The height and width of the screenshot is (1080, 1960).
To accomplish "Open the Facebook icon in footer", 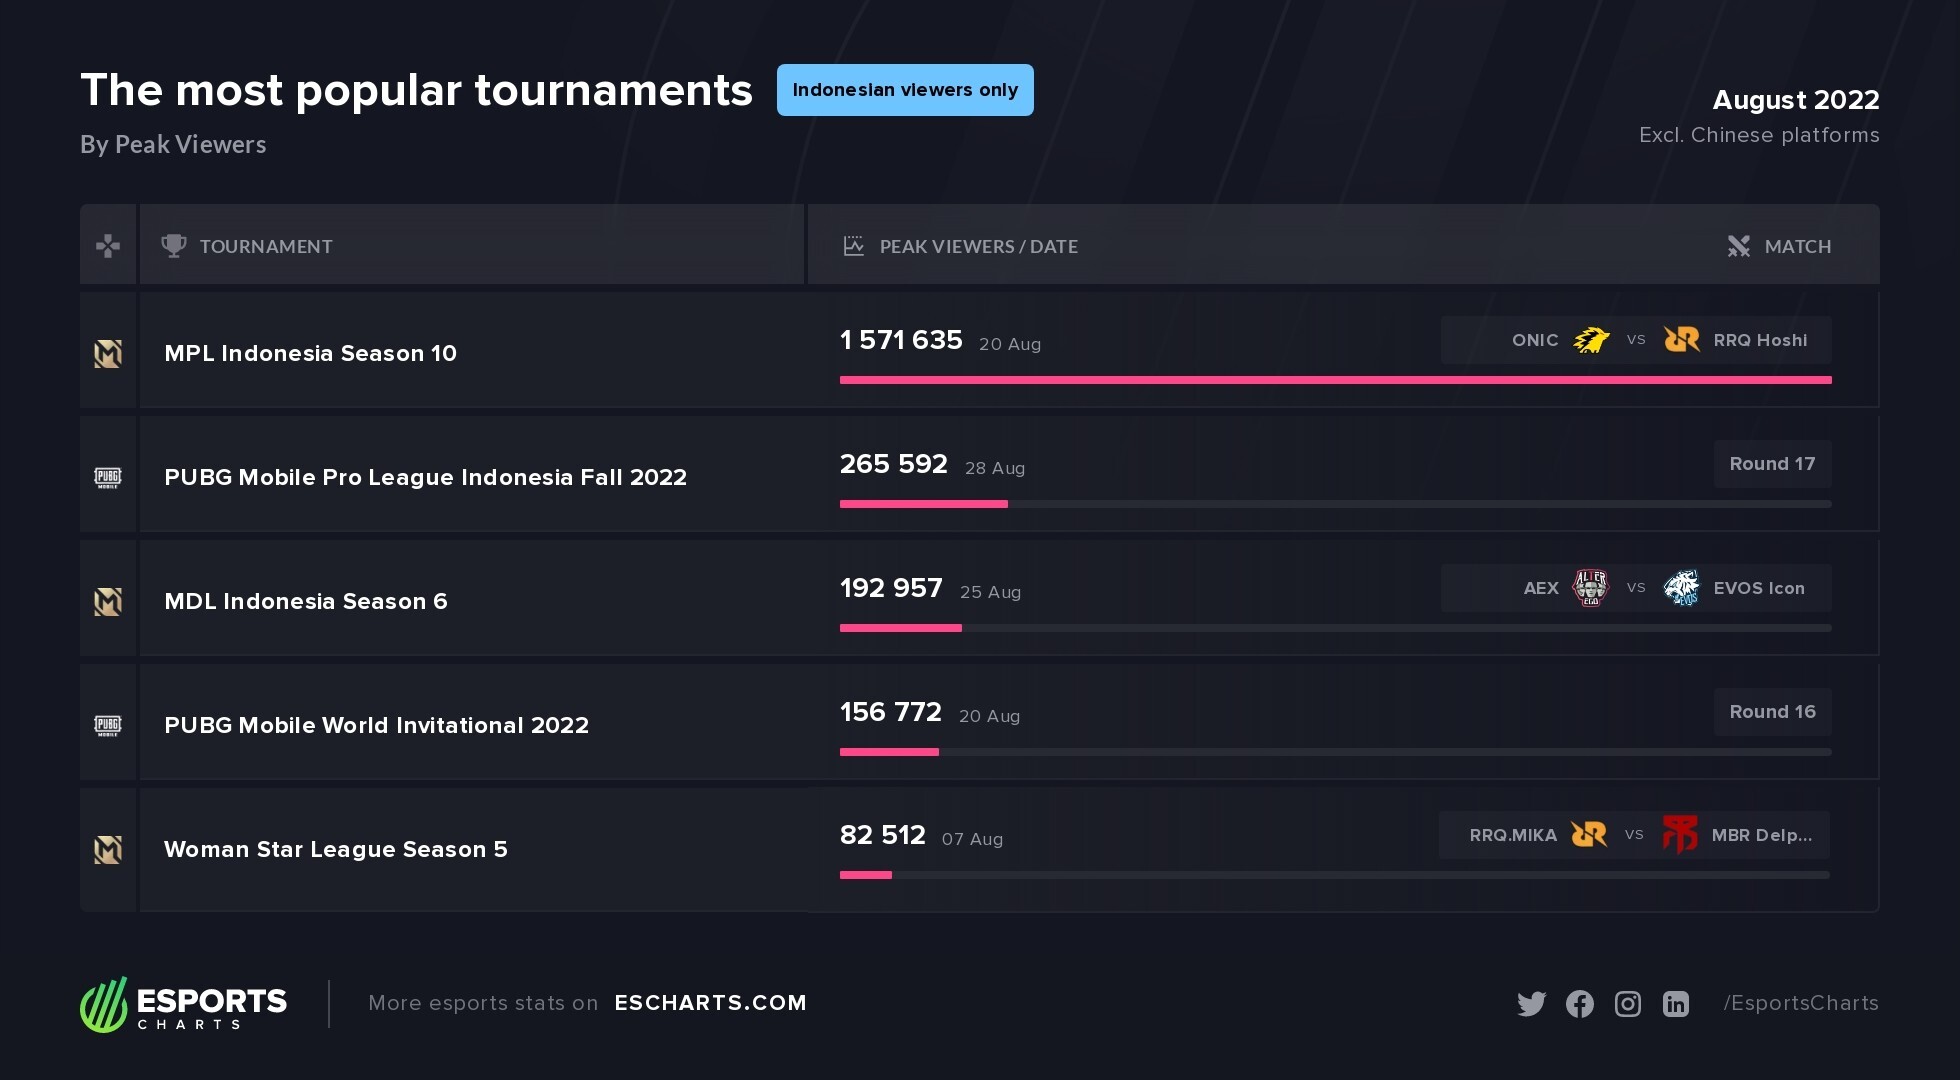I will (1580, 1004).
